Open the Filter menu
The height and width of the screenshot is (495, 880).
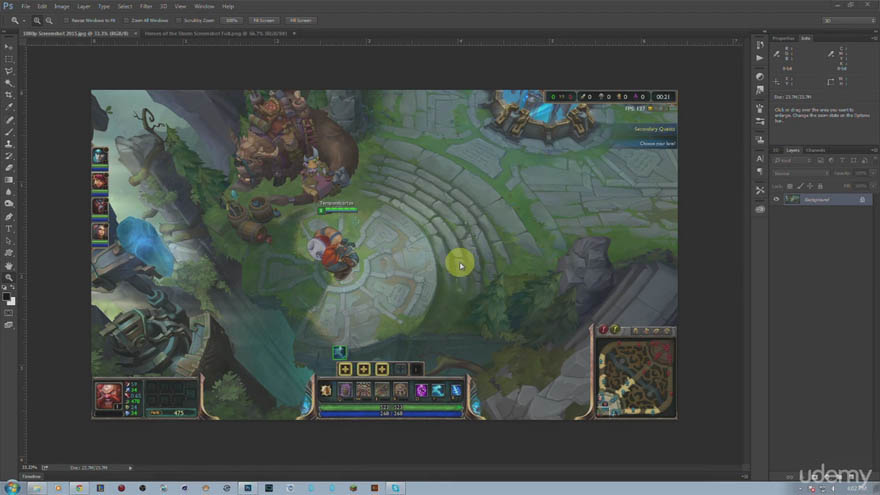point(146,6)
